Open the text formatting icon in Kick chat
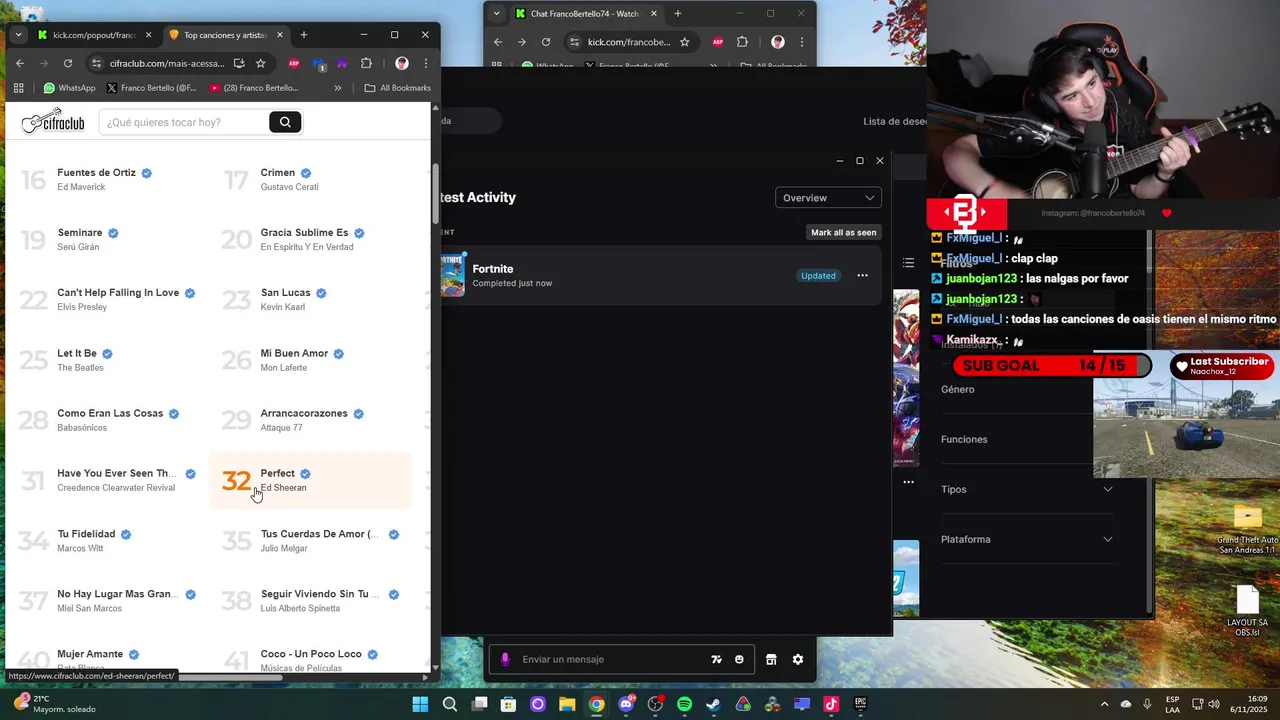The image size is (1280, 720). click(x=716, y=659)
